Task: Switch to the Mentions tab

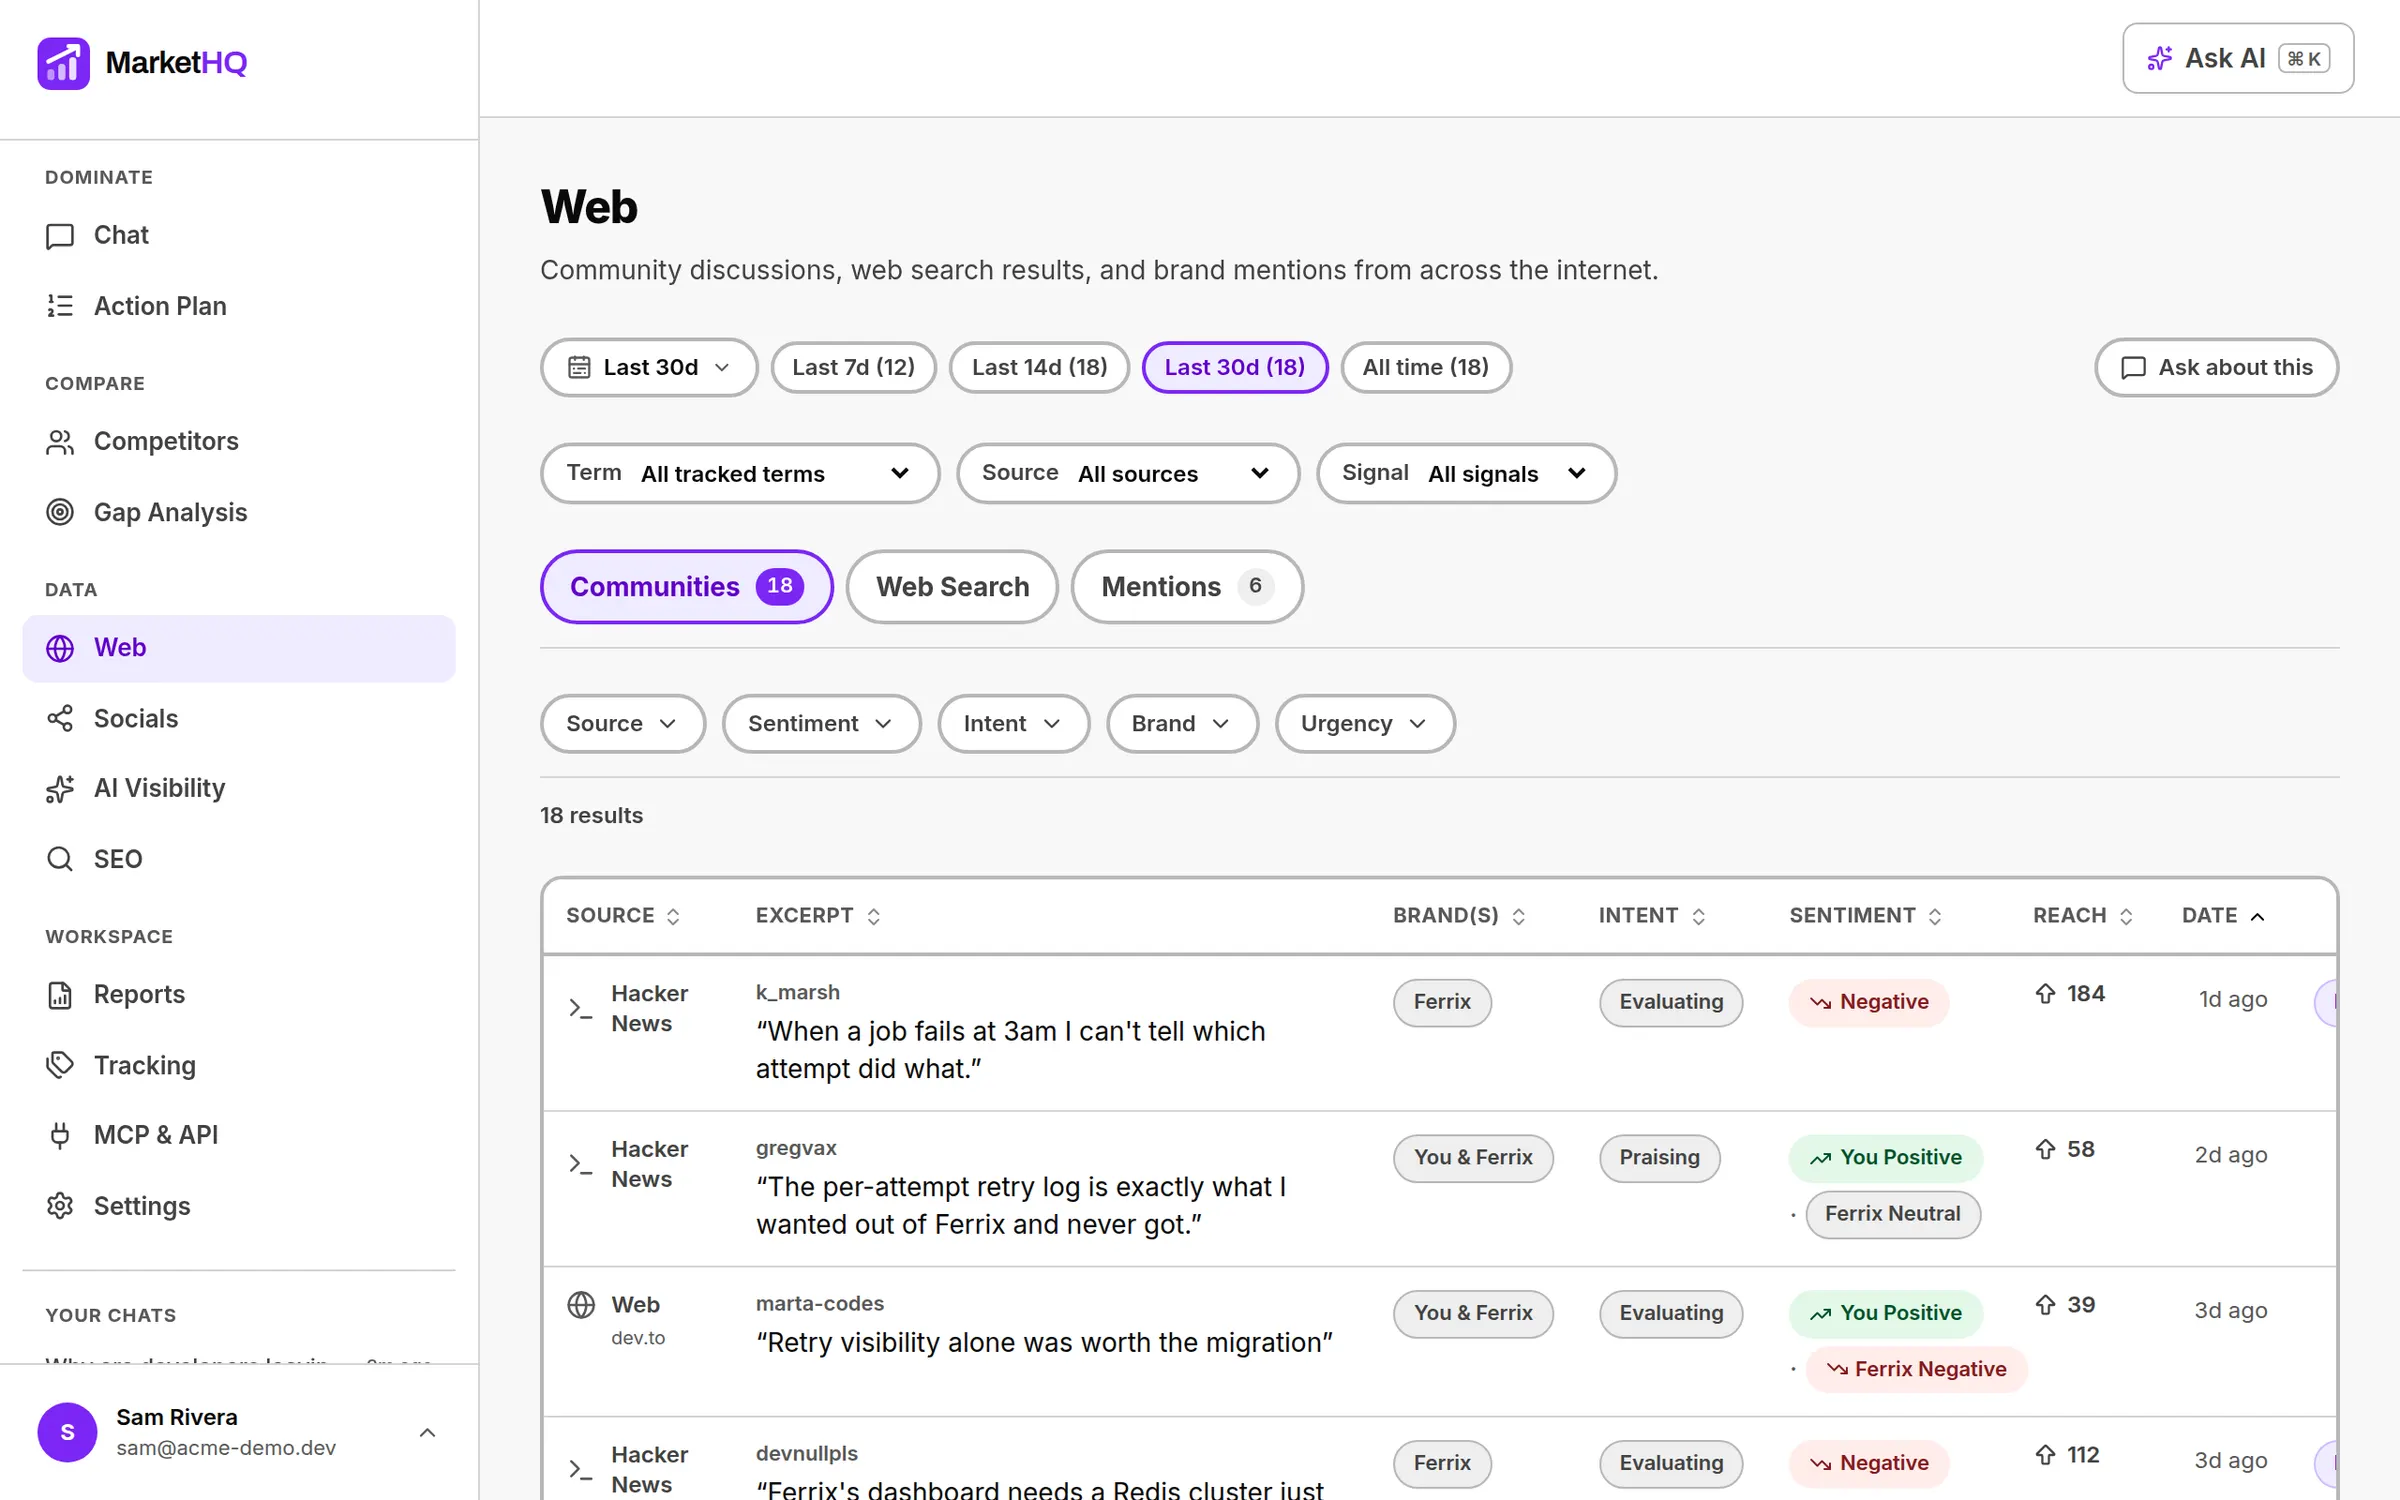Action: 1187,586
